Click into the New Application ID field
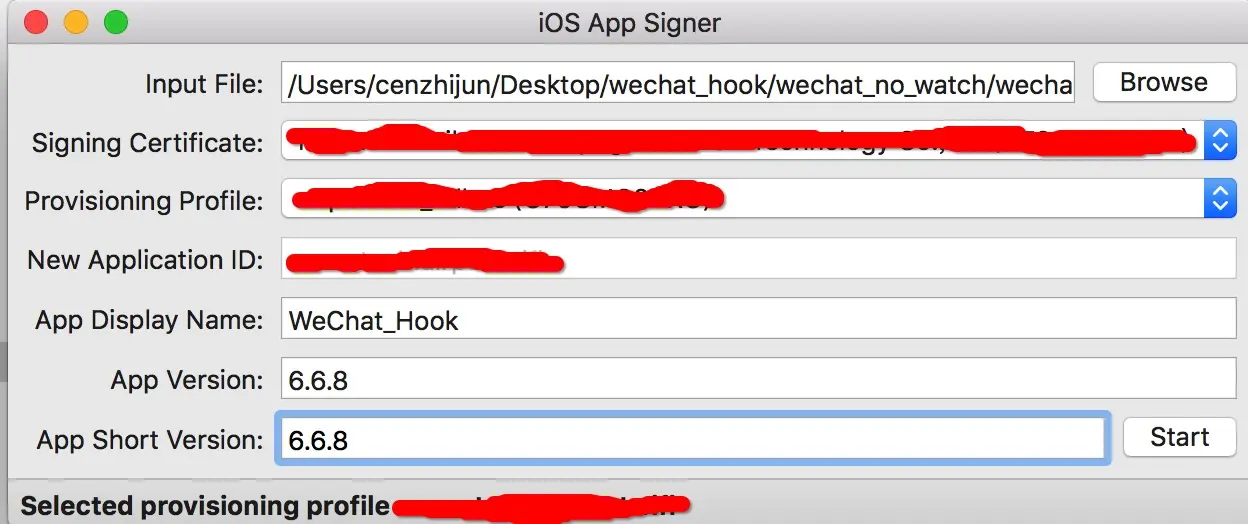 pos(759,259)
